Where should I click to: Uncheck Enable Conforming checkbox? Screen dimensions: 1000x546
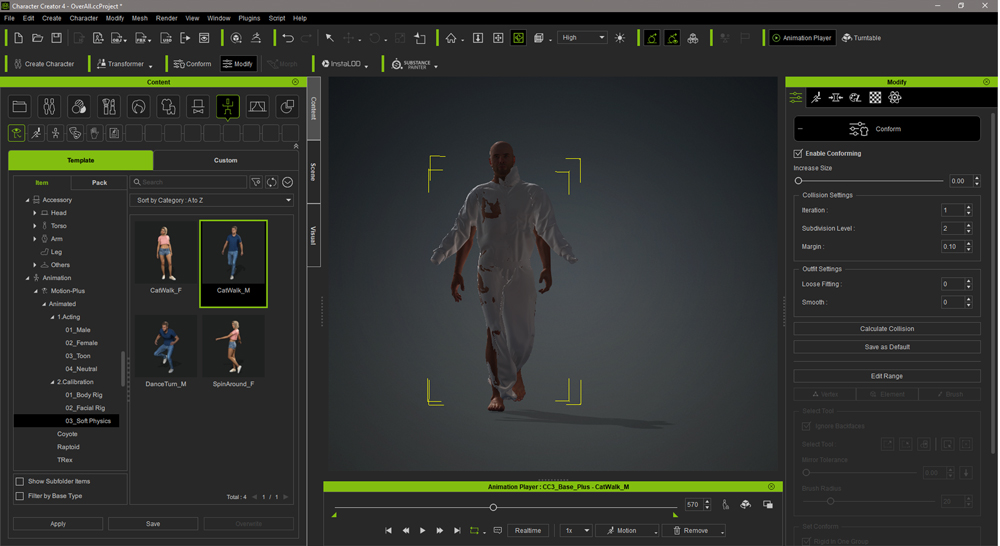point(798,154)
